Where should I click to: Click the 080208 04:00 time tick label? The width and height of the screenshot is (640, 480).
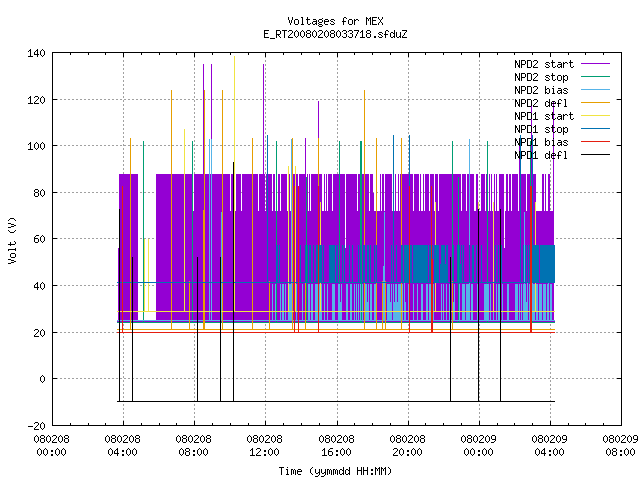coord(122,445)
